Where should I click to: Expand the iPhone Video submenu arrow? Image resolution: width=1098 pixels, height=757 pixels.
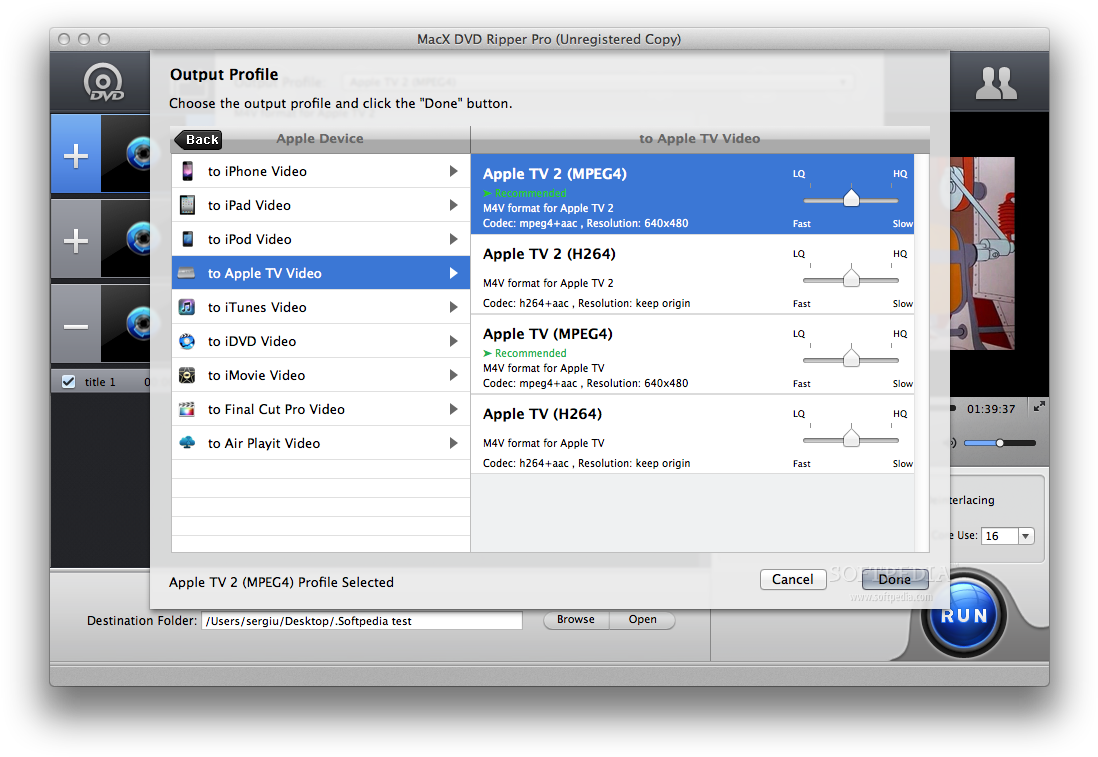pyautogui.click(x=454, y=171)
